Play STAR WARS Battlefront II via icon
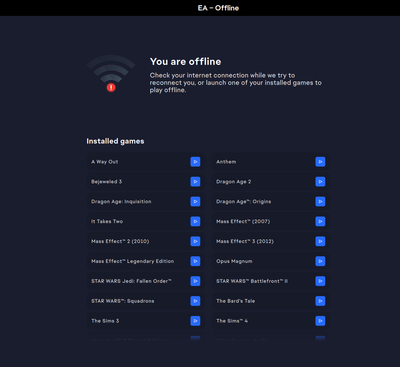 pyautogui.click(x=320, y=281)
